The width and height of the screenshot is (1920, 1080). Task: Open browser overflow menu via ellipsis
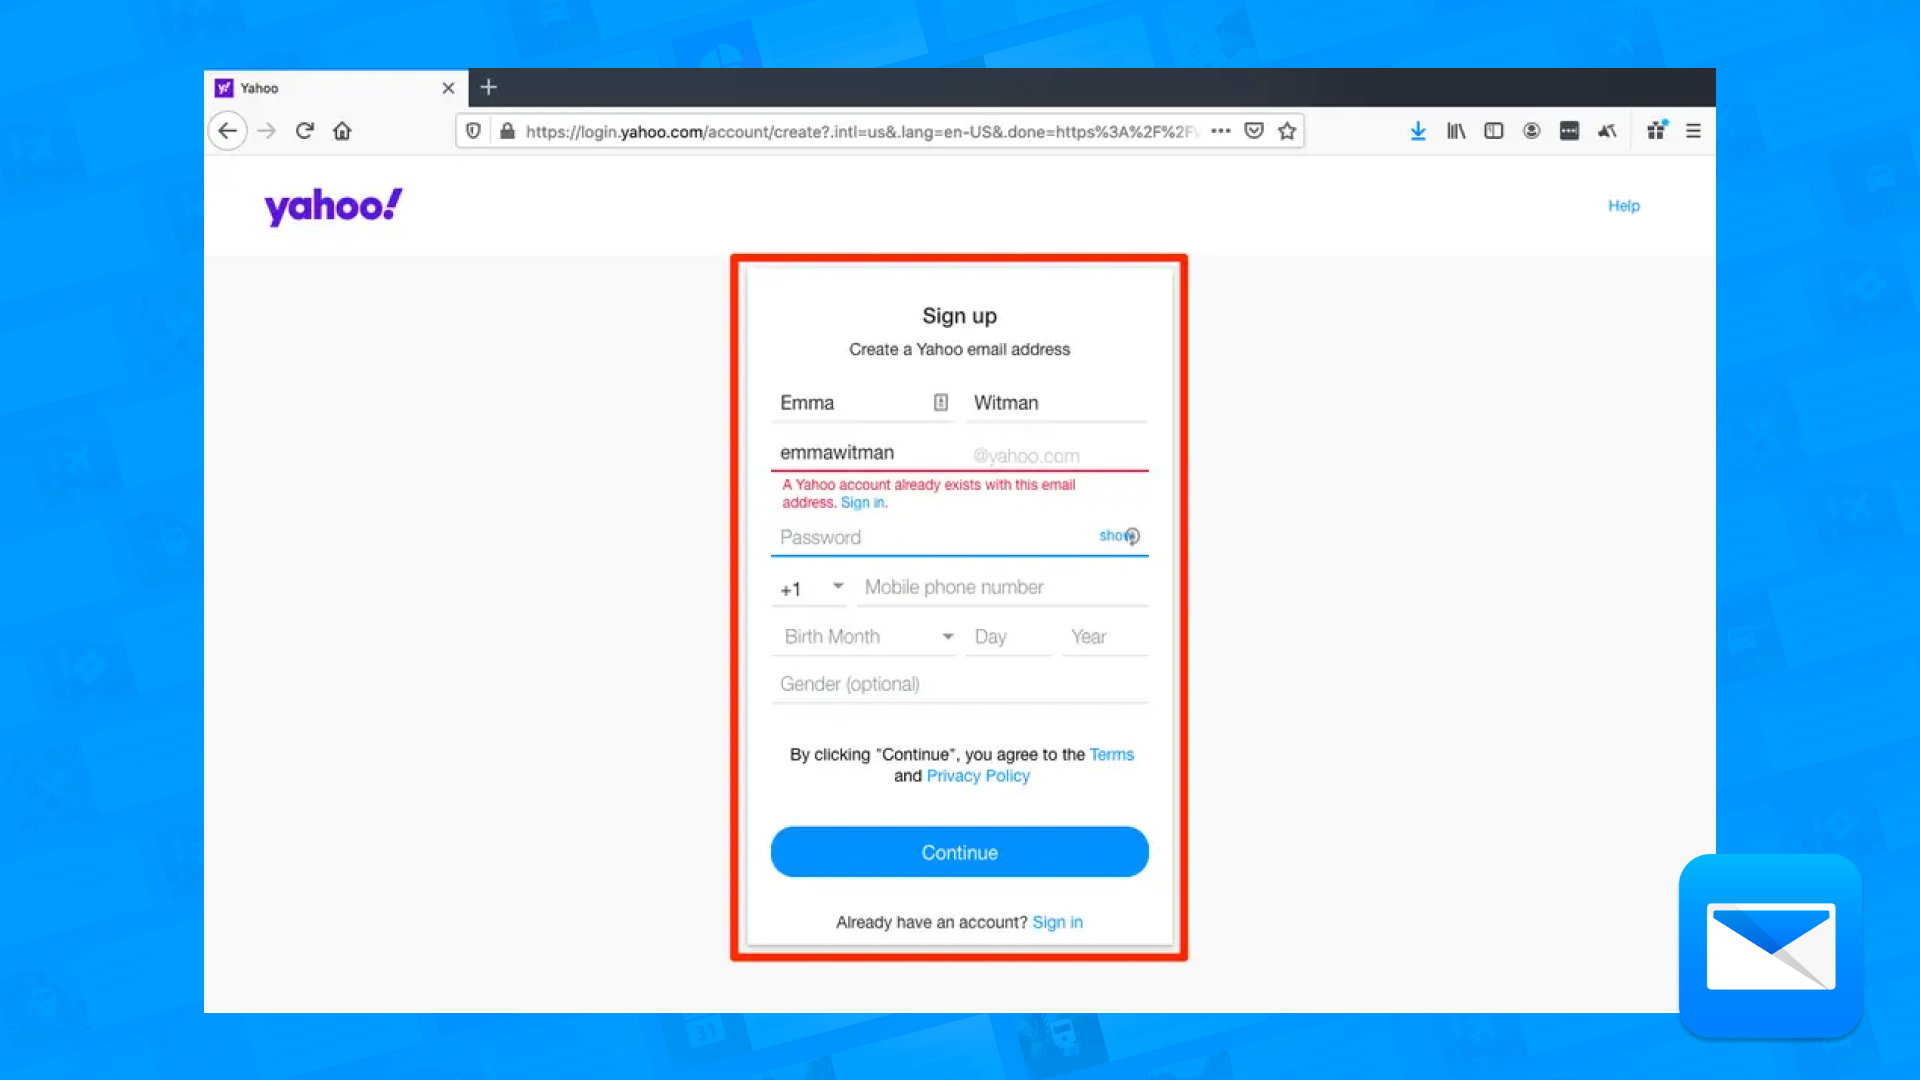pyautogui.click(x=1218, y=131)
